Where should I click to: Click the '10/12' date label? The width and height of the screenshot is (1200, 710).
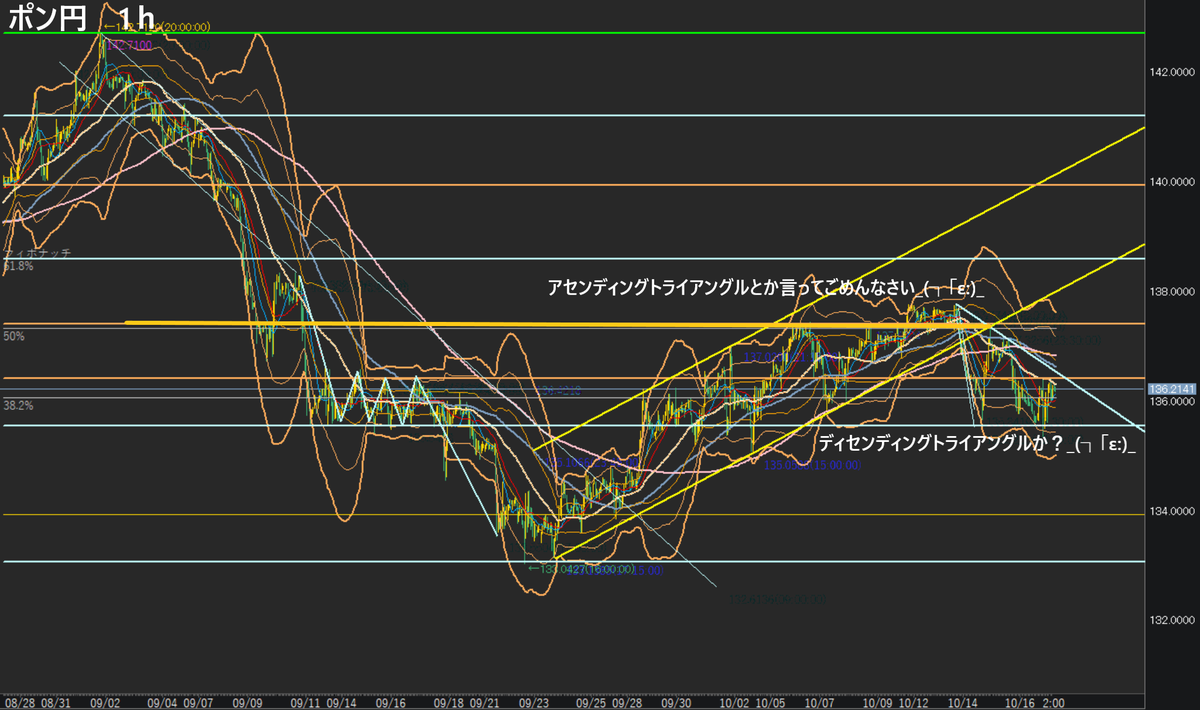(913, 703)
